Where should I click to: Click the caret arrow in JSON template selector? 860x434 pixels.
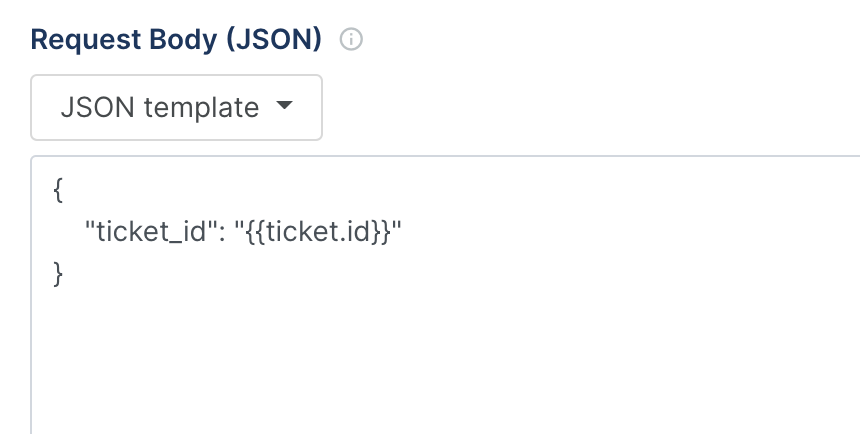(x=284, y=105)
